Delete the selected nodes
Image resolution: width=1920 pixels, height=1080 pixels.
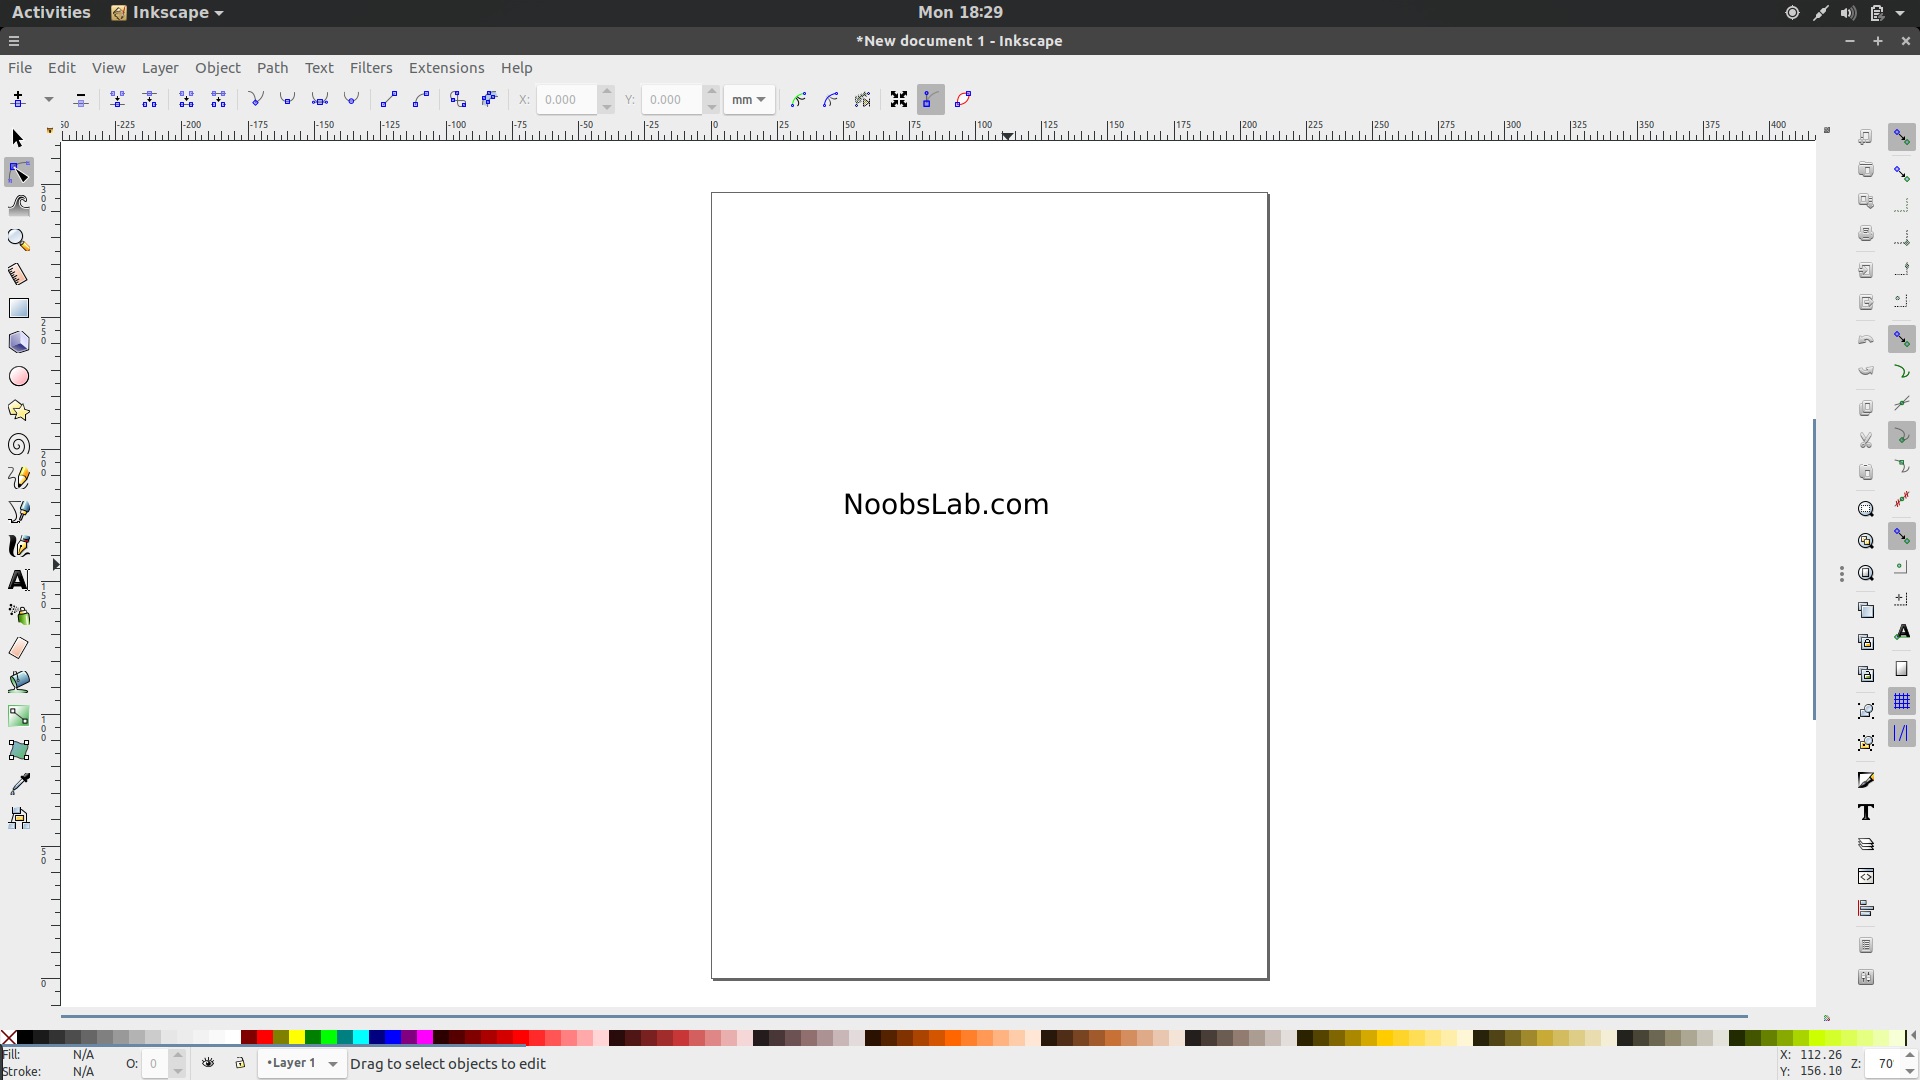pos(80,99)
